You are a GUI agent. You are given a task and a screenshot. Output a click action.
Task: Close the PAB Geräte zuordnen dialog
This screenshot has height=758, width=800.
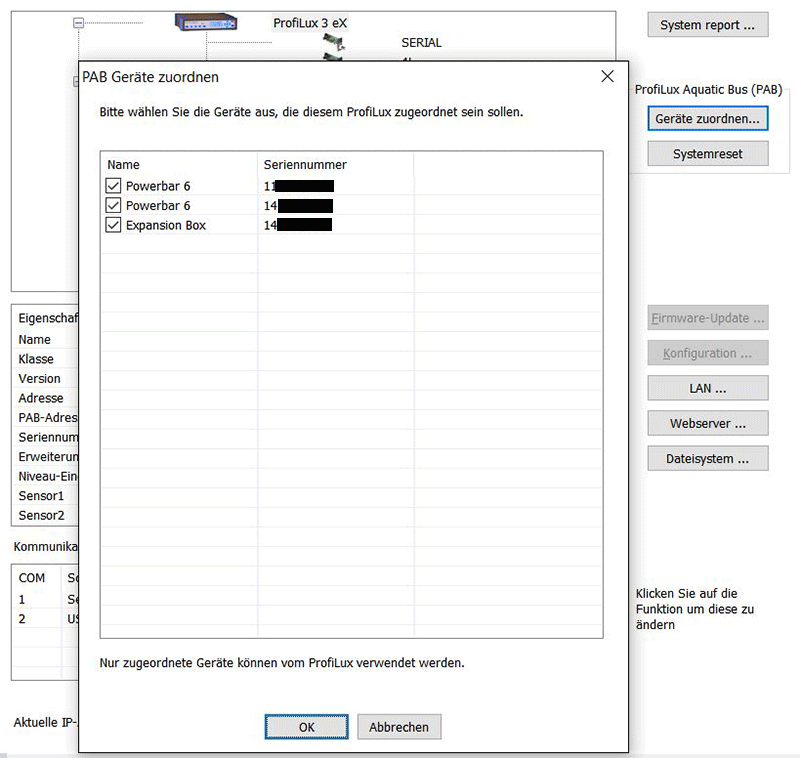(x=607, y=76)
